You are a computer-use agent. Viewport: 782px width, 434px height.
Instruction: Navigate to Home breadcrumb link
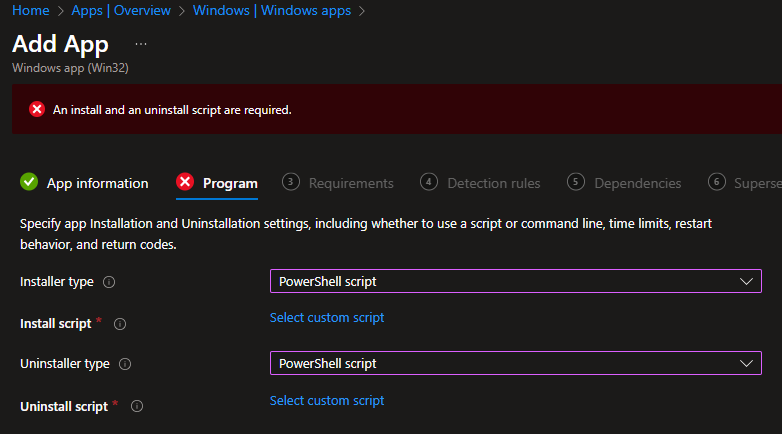coord(30,10)
